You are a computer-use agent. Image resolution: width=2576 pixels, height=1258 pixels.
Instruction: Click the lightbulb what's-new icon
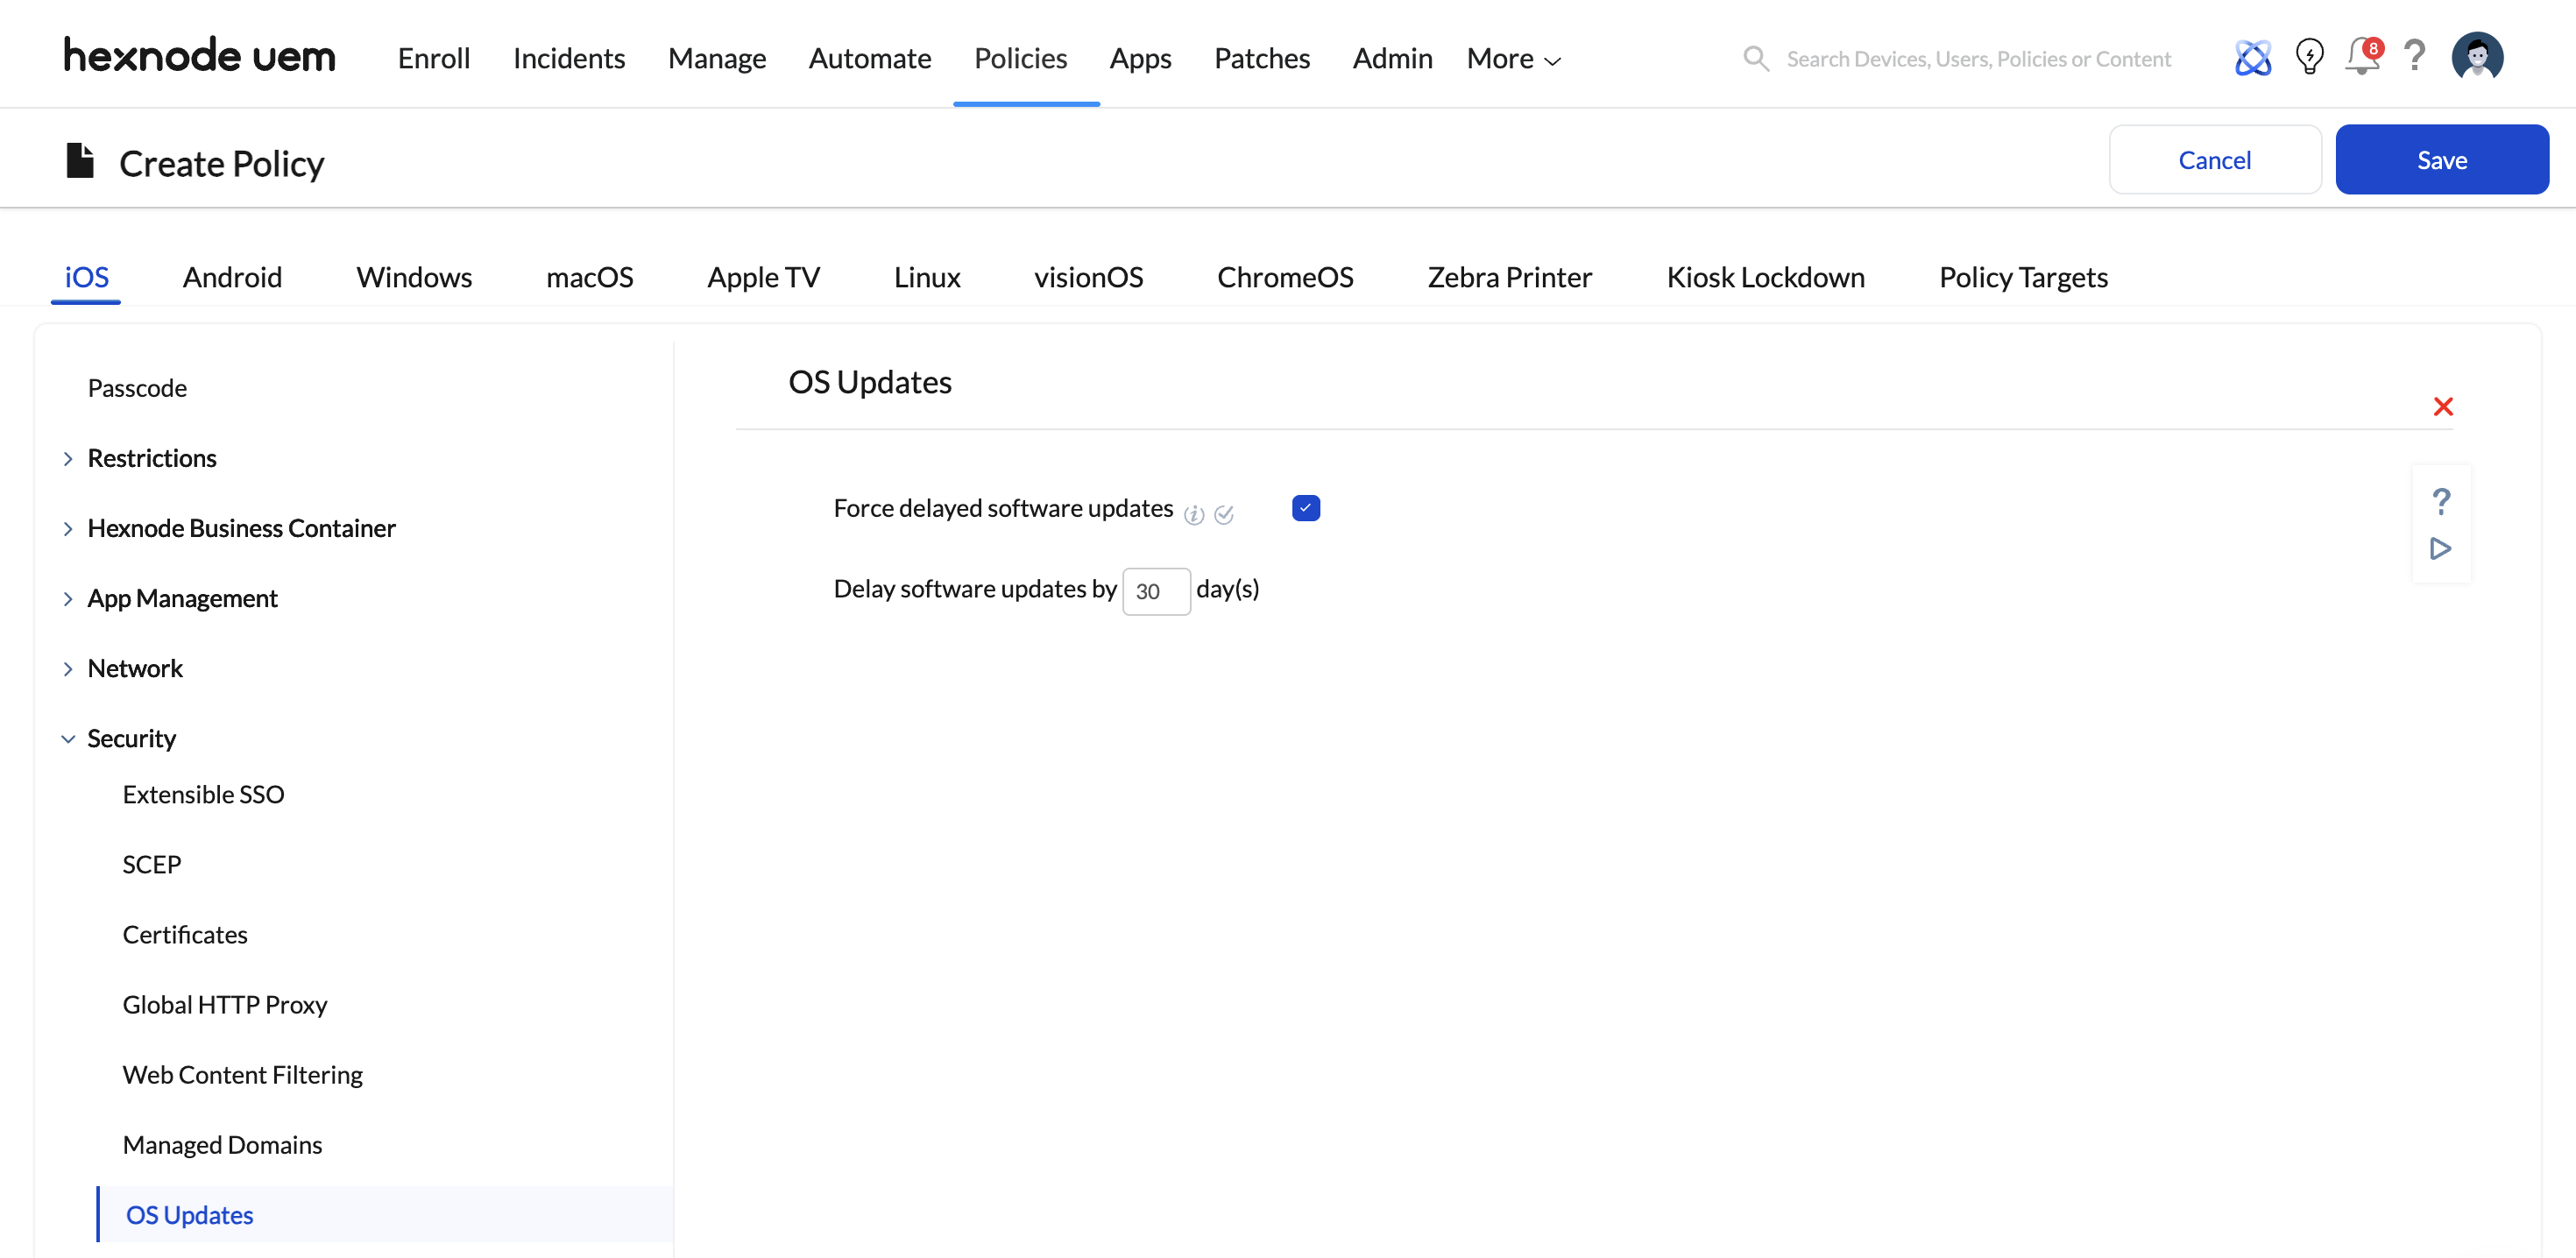pos(2309,57)
